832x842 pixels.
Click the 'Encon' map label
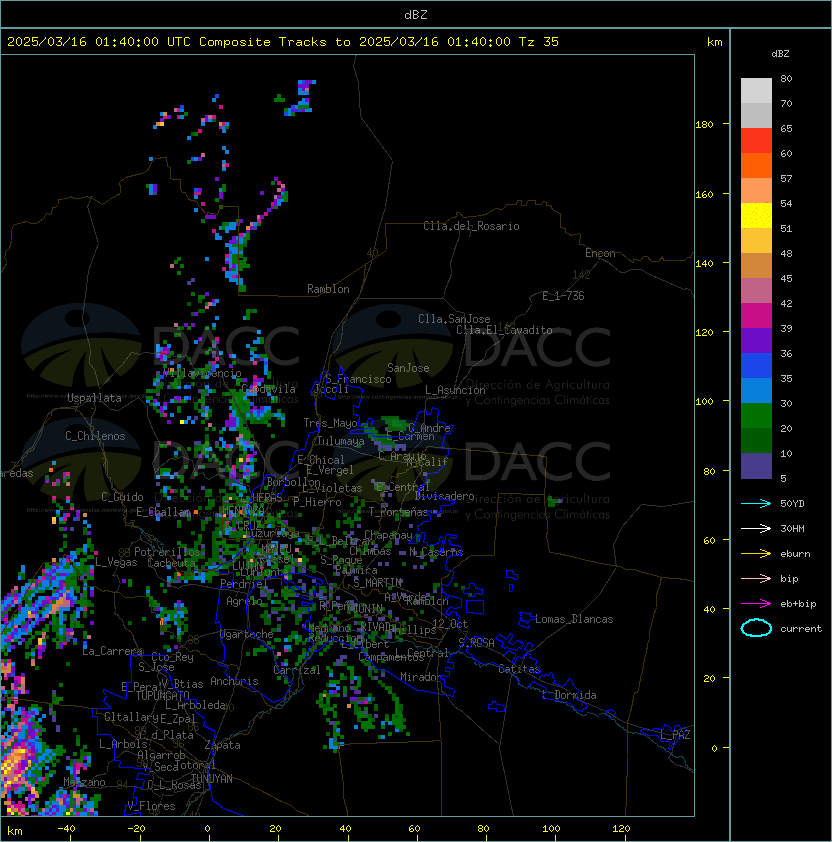(600, 253)
